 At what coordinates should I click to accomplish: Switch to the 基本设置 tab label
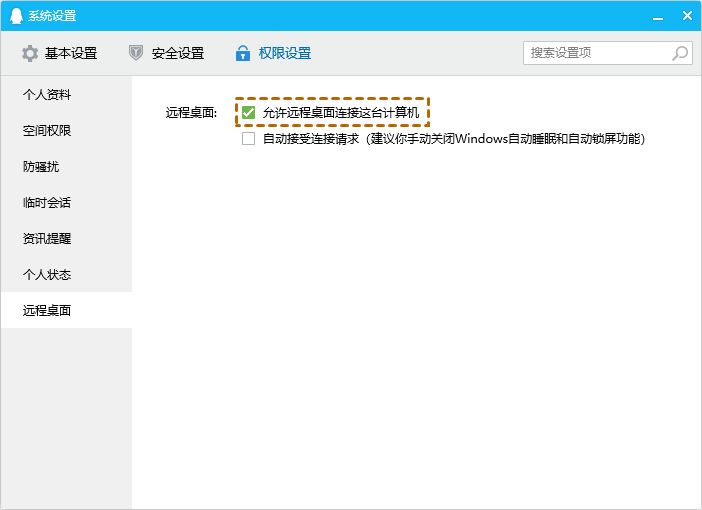click(71, 53)
